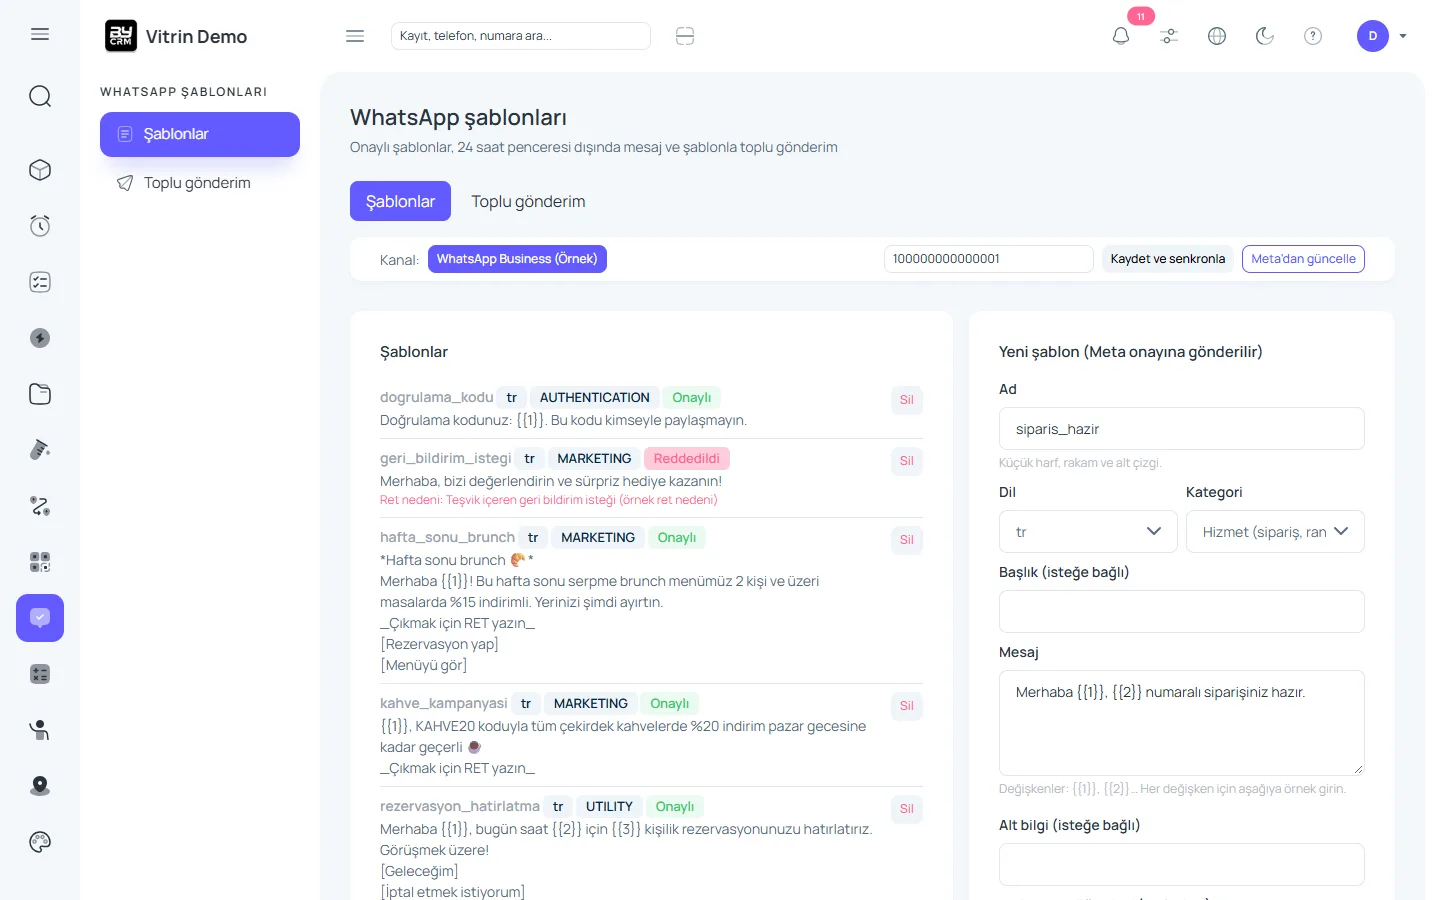Click "Meta'dan güncelle" button

pyautogui.click(x=1303, y=259)
